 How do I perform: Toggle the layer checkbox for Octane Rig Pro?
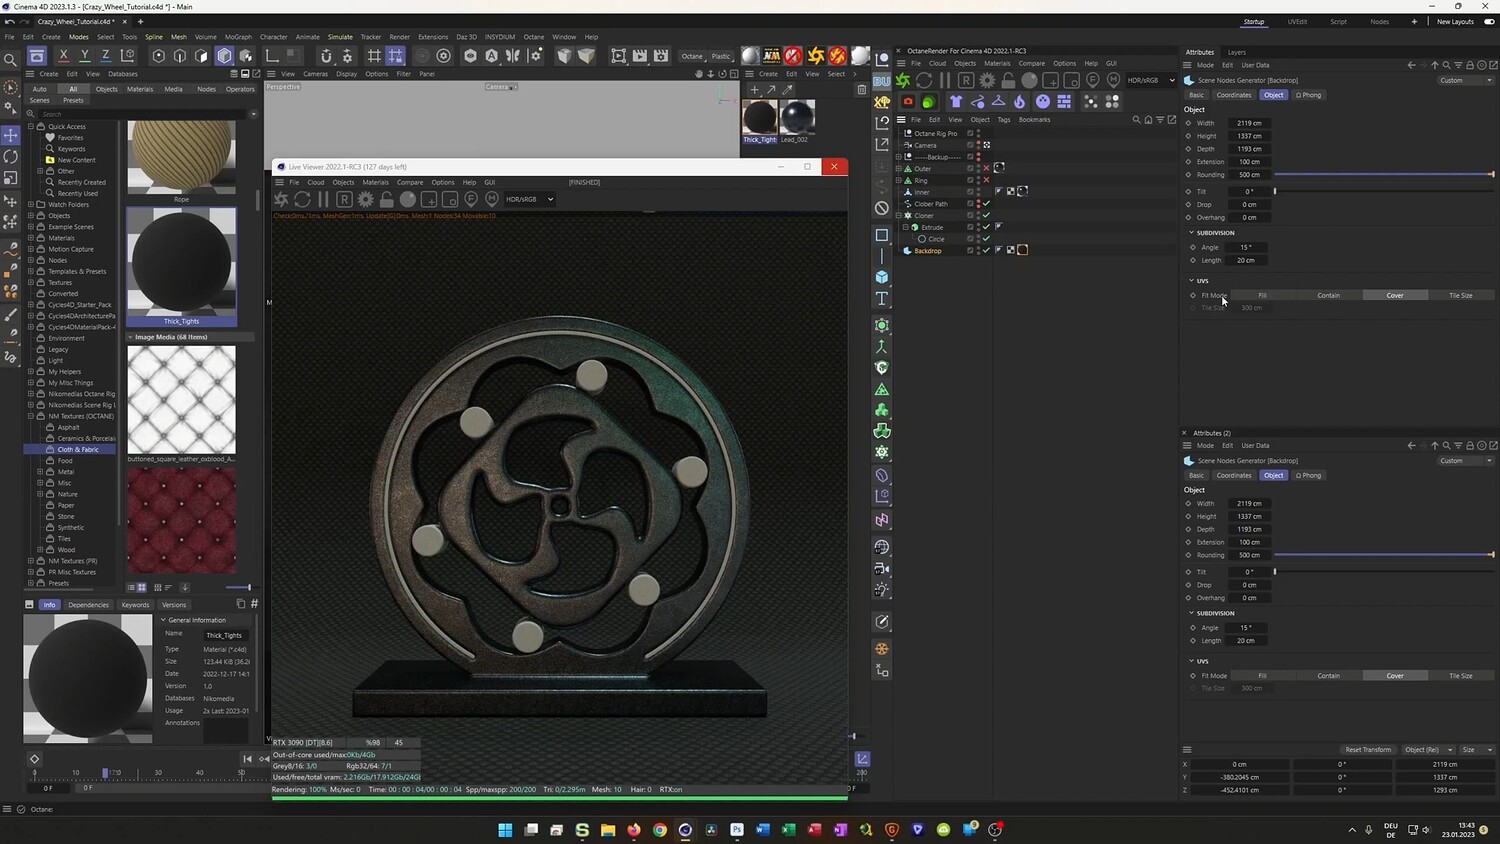coord(970,133)
